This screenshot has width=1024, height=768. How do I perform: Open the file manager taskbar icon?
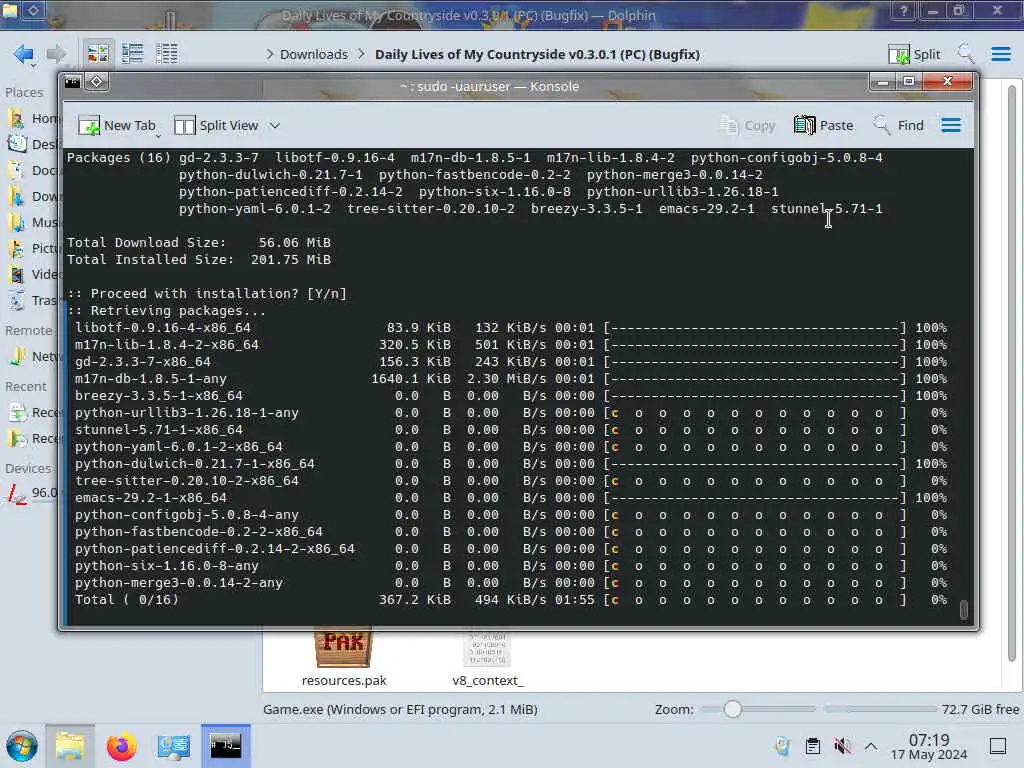coord(70,746)
